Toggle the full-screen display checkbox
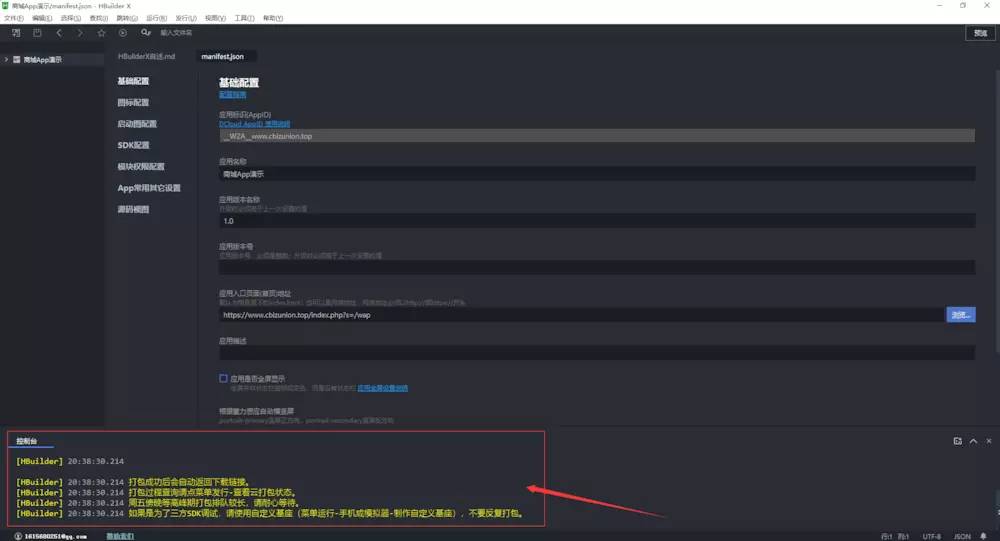The image size is (1000, 541). pyautogui.click(x=223, y=378)
